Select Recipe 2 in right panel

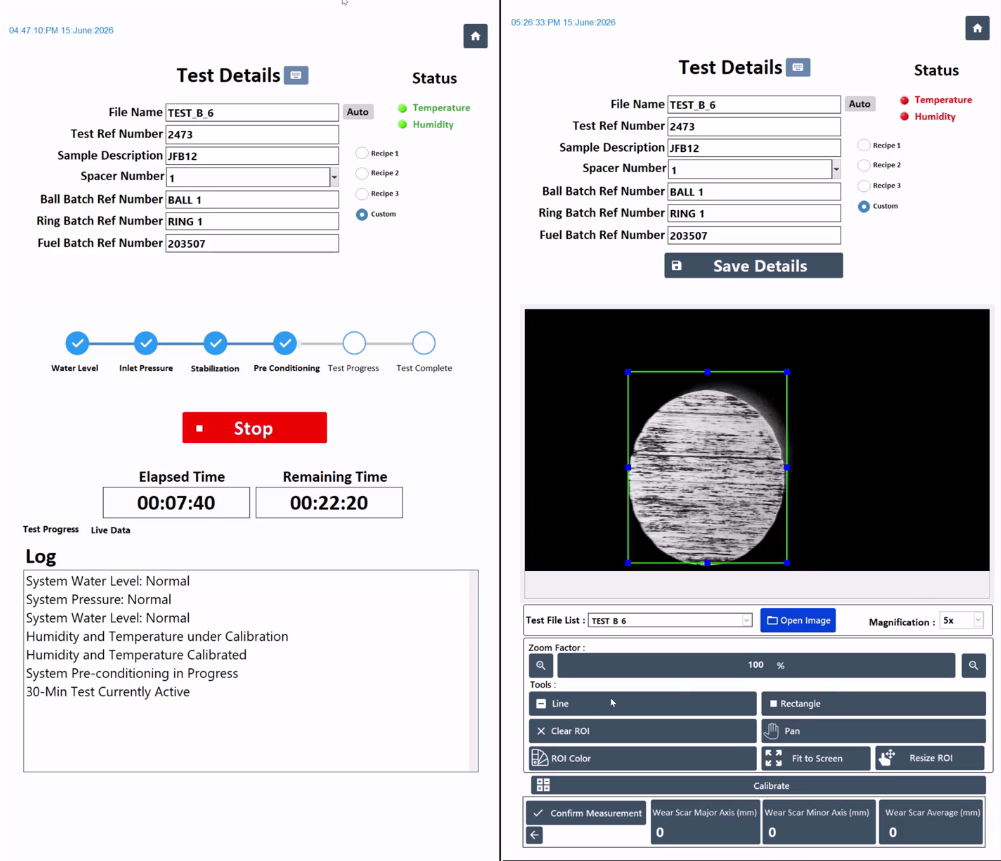[x=864, y=165]
